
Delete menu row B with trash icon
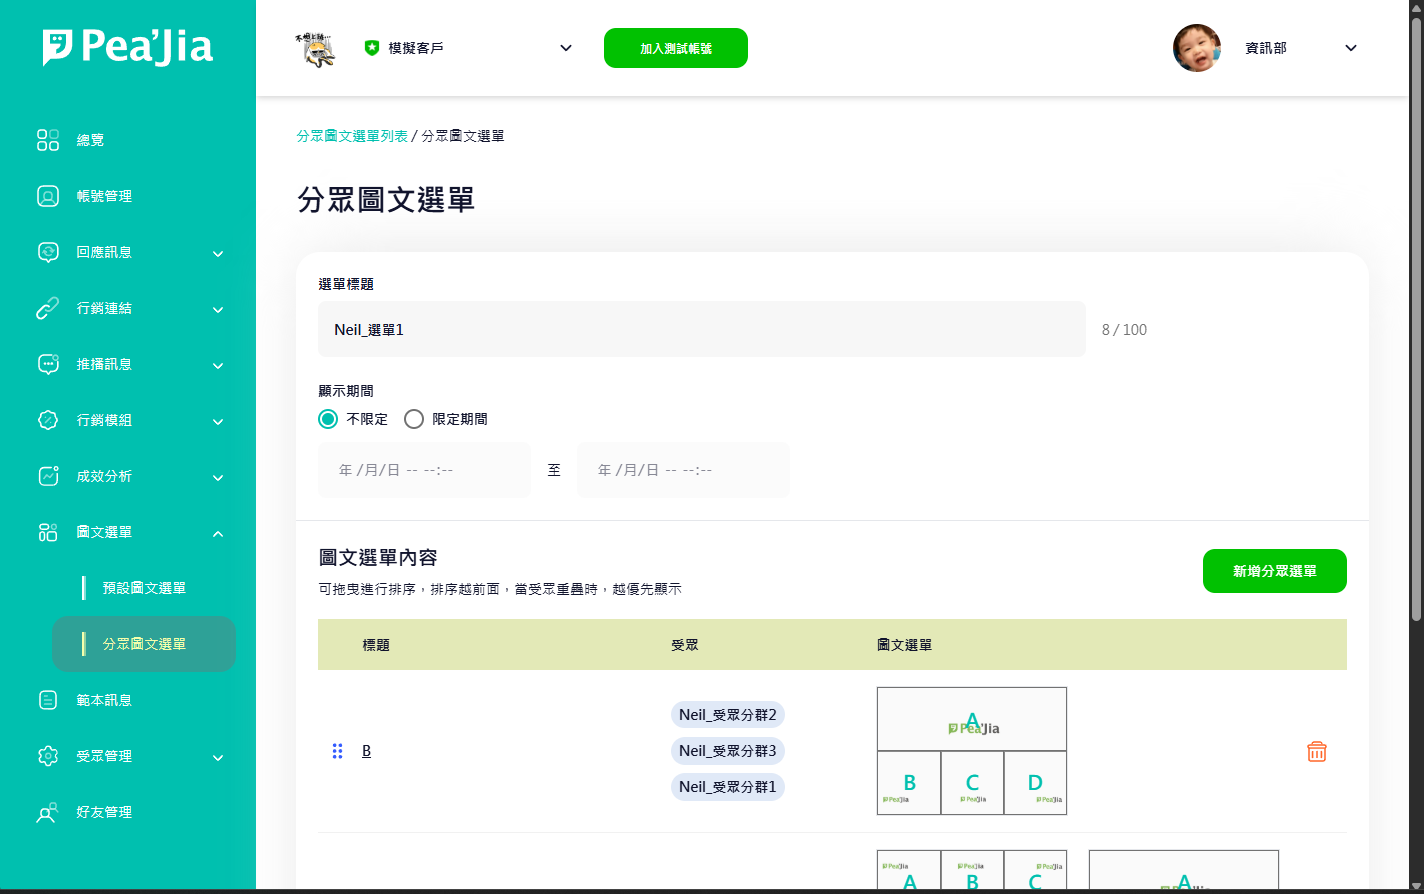(1316, 751)
